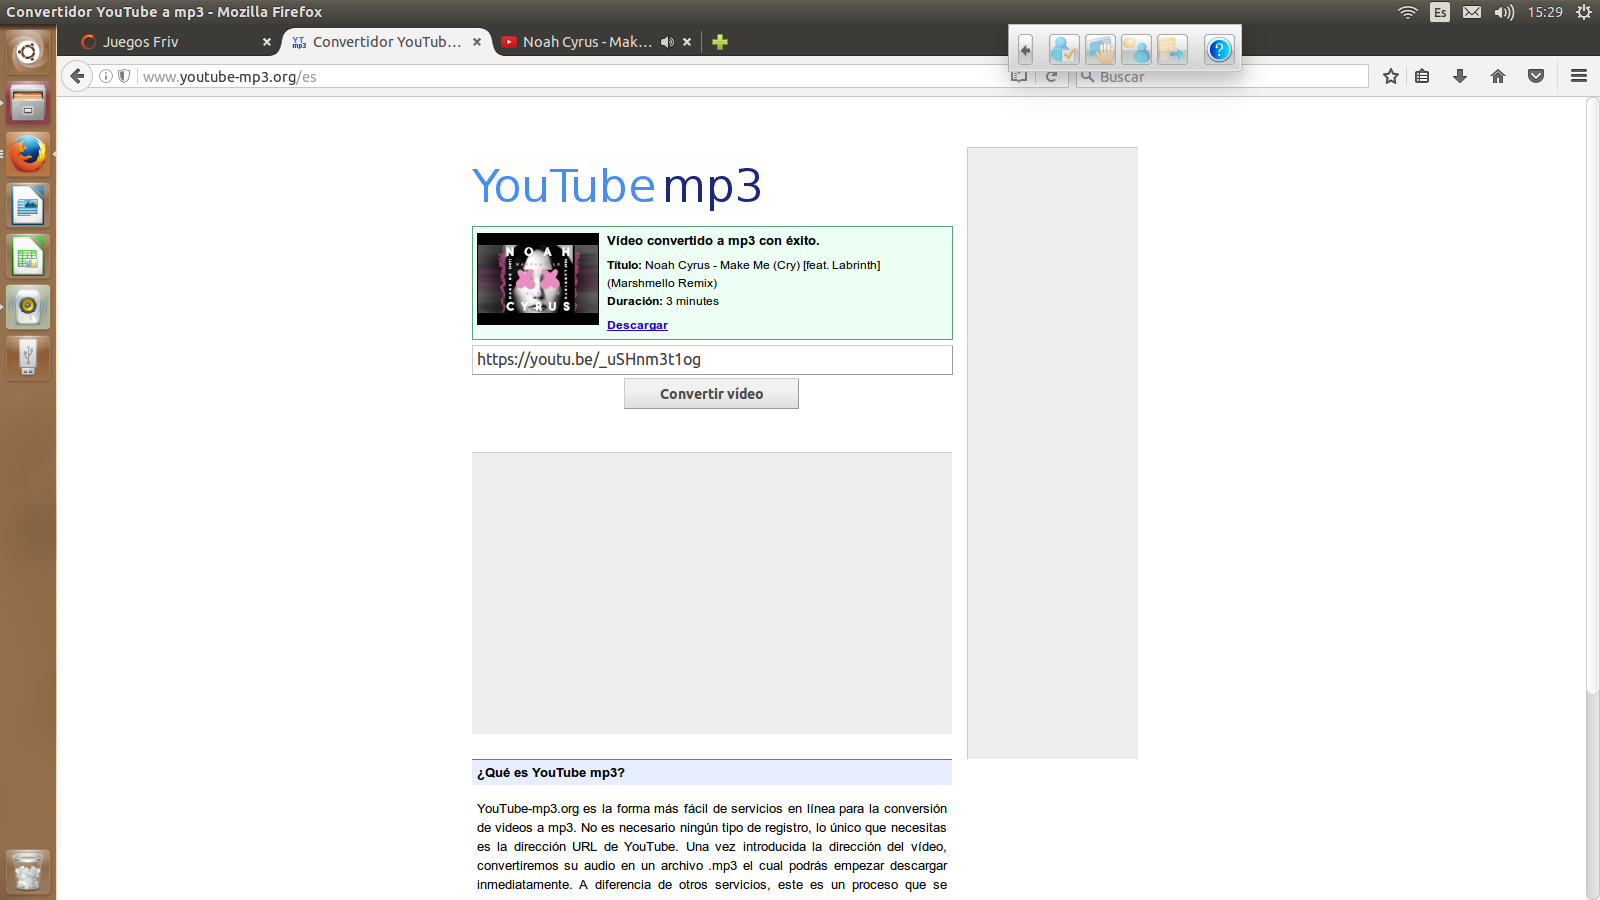
Task: Click the tracking protection shield icon
Action: [124, 76]
